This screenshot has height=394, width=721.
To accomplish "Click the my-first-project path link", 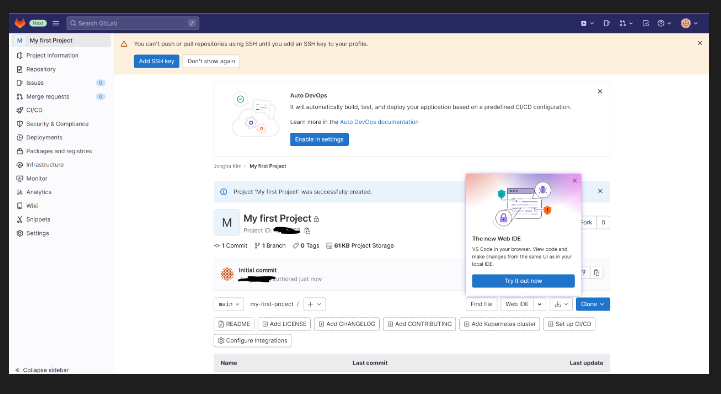I will 272,304.
